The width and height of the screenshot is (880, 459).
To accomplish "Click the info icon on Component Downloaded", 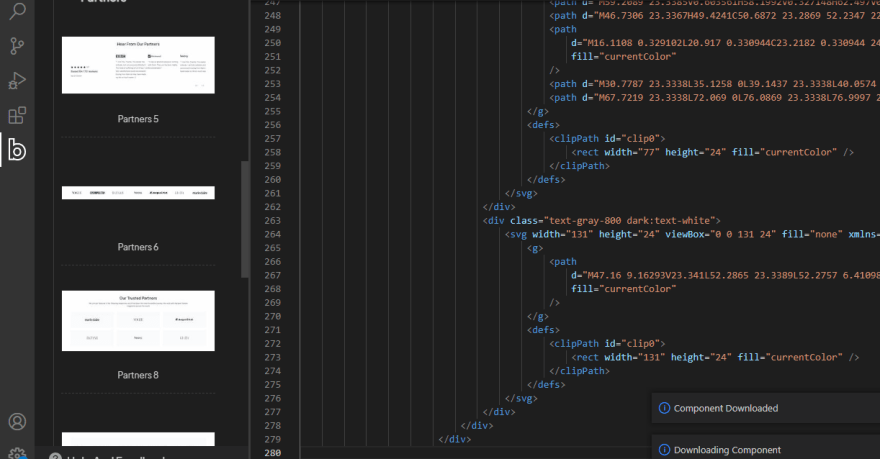I will 664,408.
